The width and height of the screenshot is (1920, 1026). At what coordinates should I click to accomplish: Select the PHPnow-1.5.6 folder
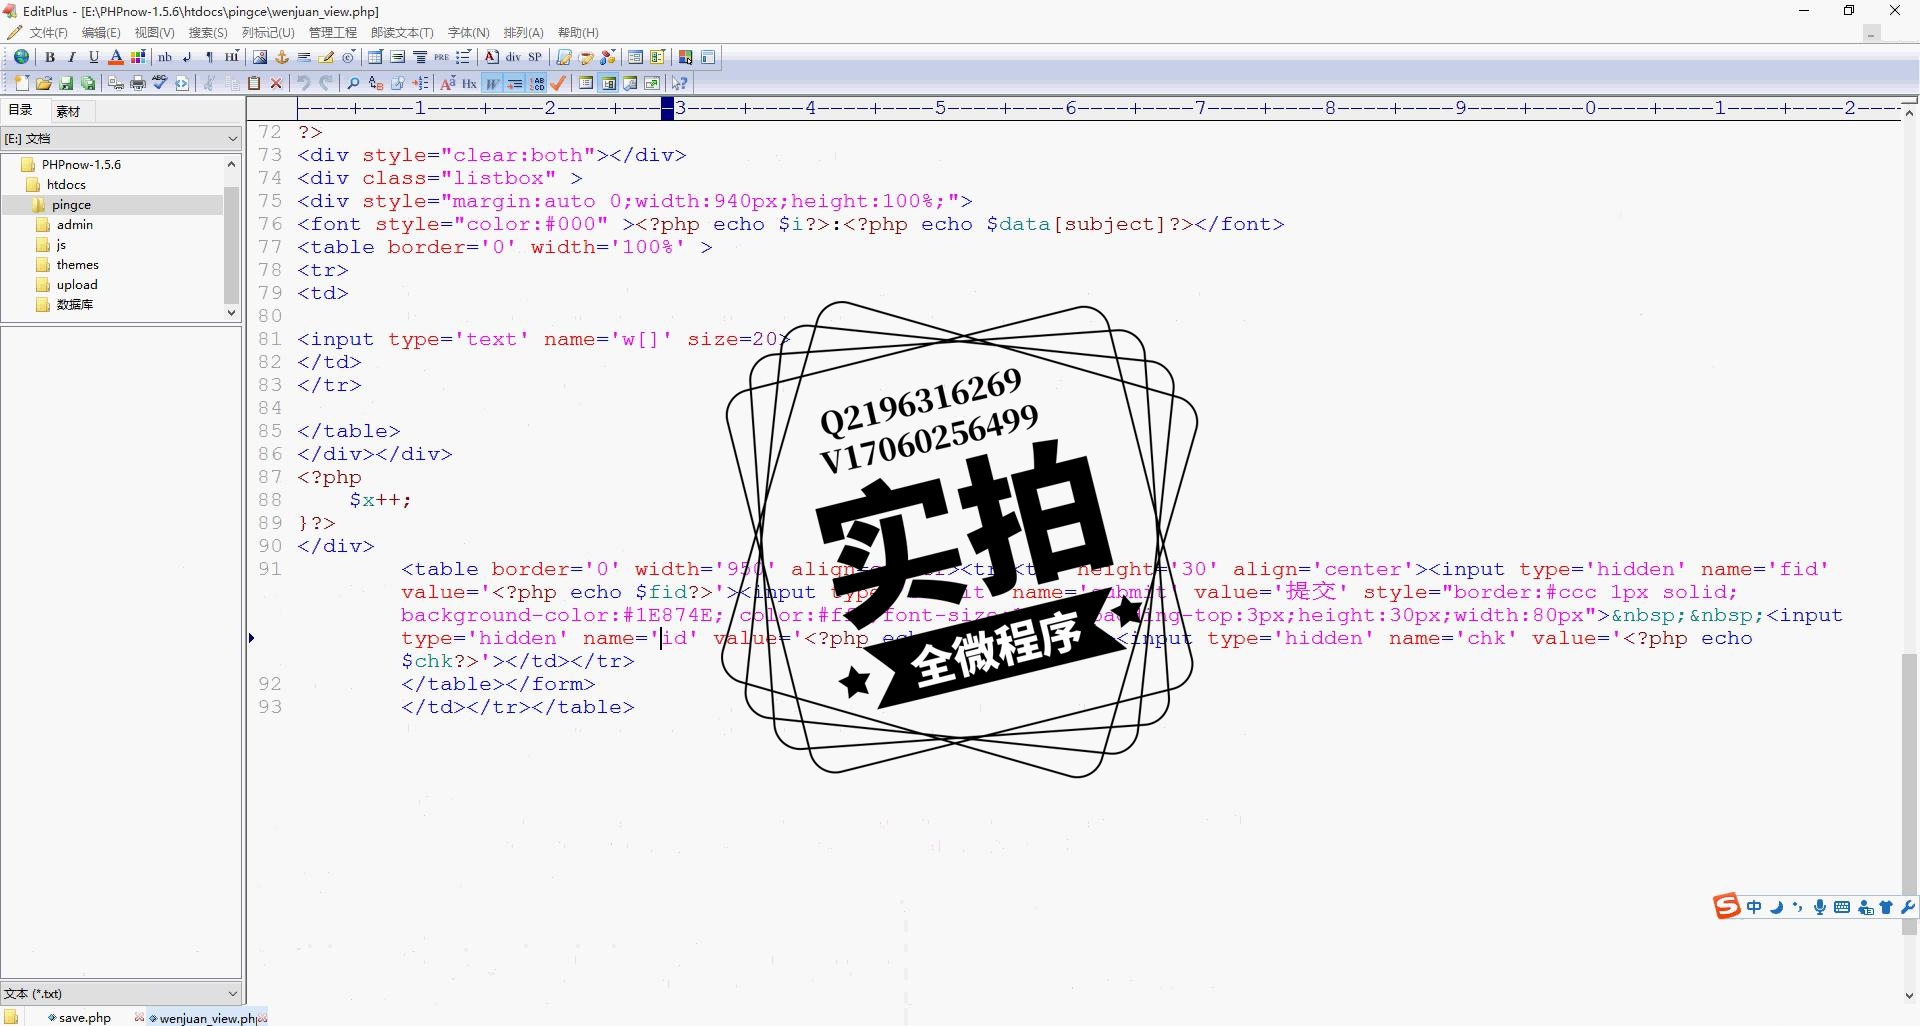[x=81, y=164]
